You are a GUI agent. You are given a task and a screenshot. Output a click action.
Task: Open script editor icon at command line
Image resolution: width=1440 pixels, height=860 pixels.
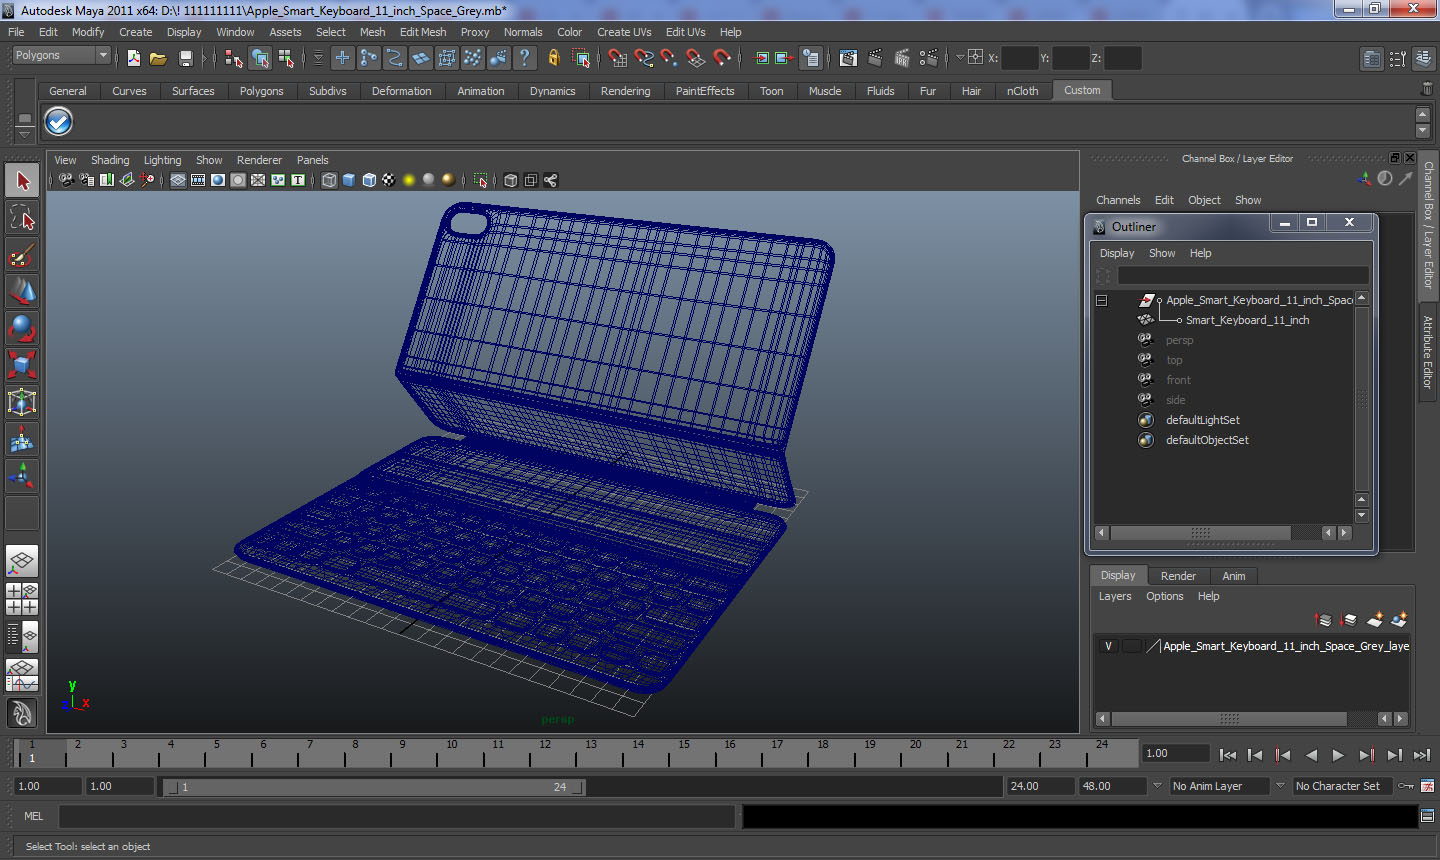click(1427, 816)
